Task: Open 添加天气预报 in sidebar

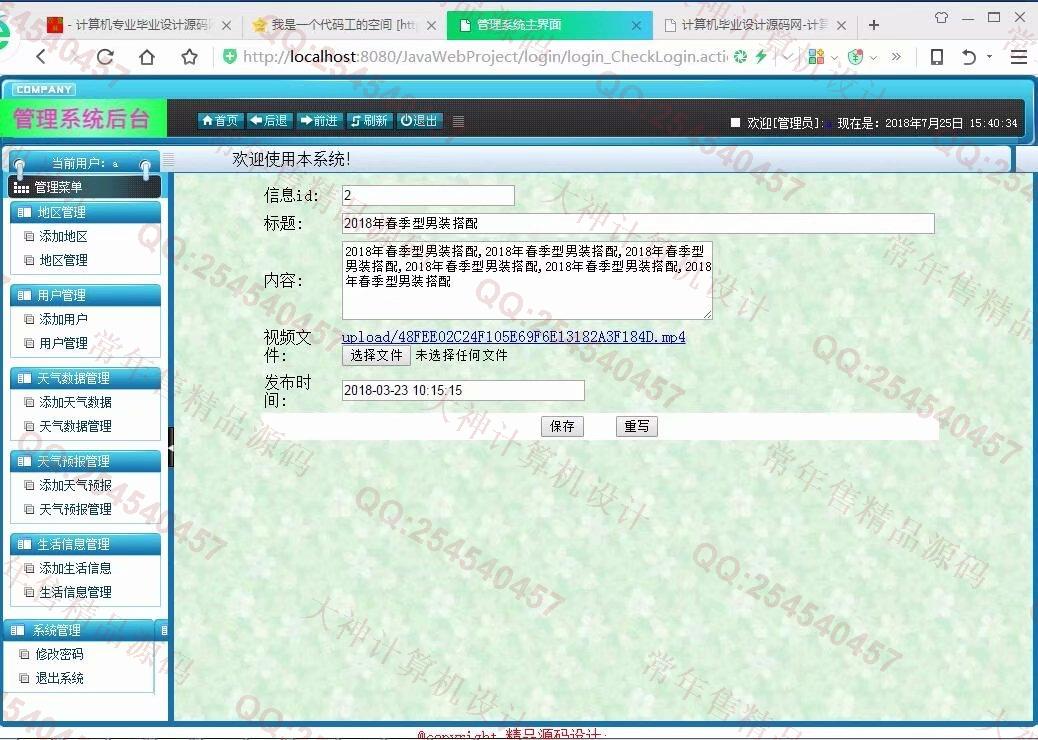Action: click(75, 485)
